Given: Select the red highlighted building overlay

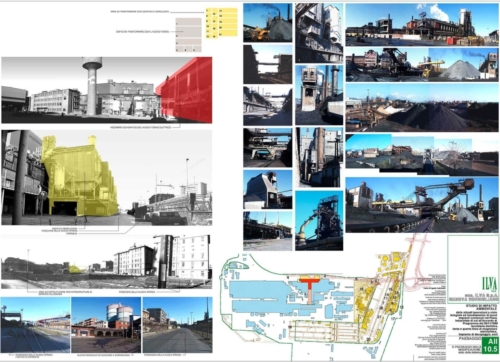Looking at the screenshot, I should (x=185, y=89).
